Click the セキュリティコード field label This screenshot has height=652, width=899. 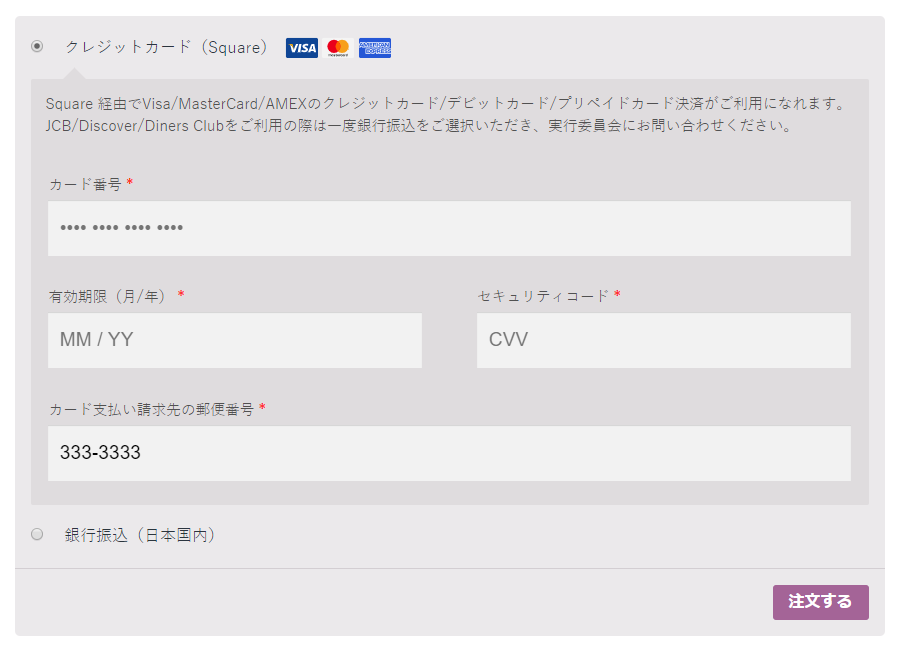point(543,296)
